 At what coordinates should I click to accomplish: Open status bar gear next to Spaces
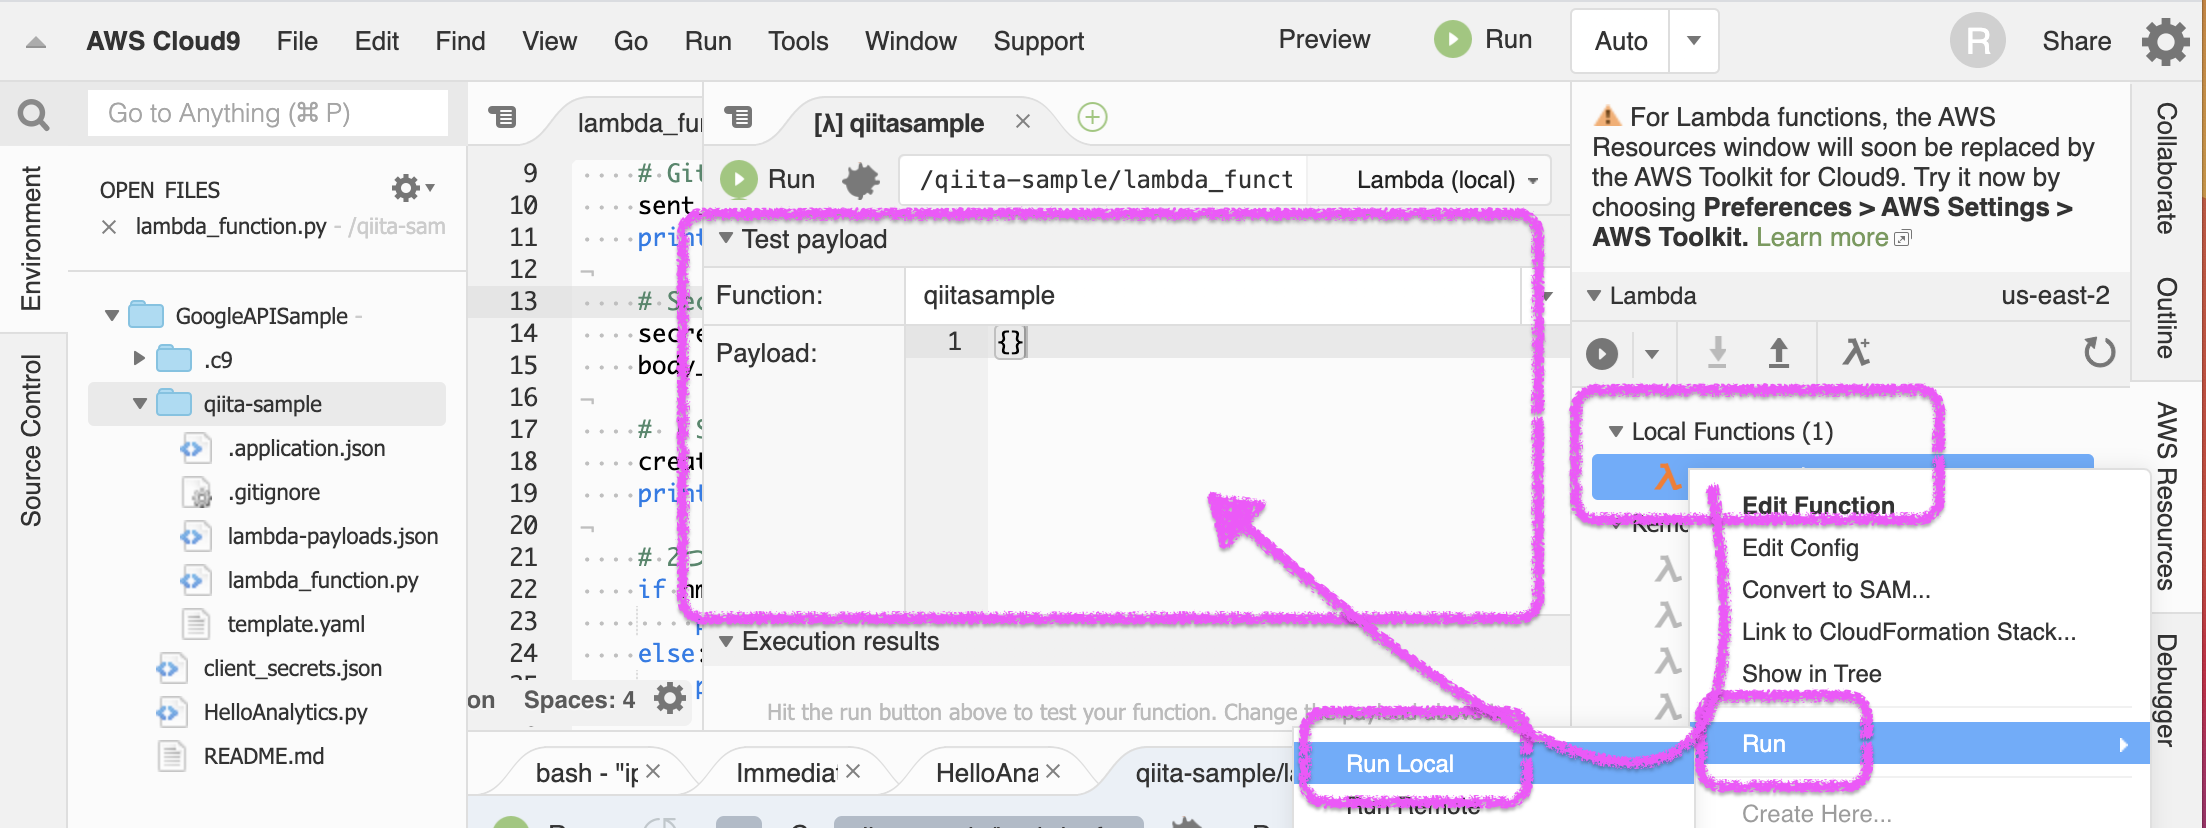[669, 698]
